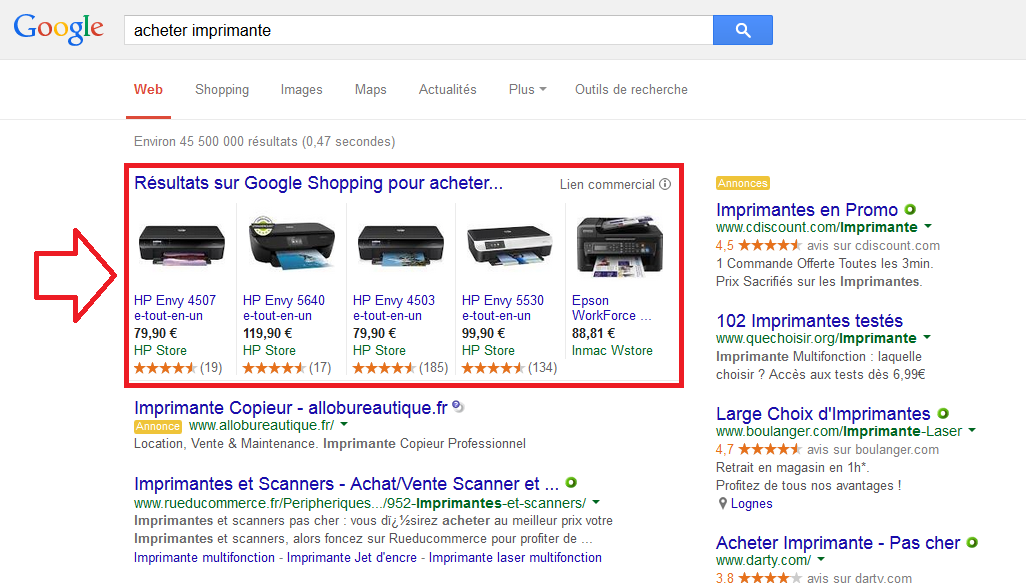Open dropdown arrow next to www.darty.com/
1026x583 pixels.
(821, 559)
